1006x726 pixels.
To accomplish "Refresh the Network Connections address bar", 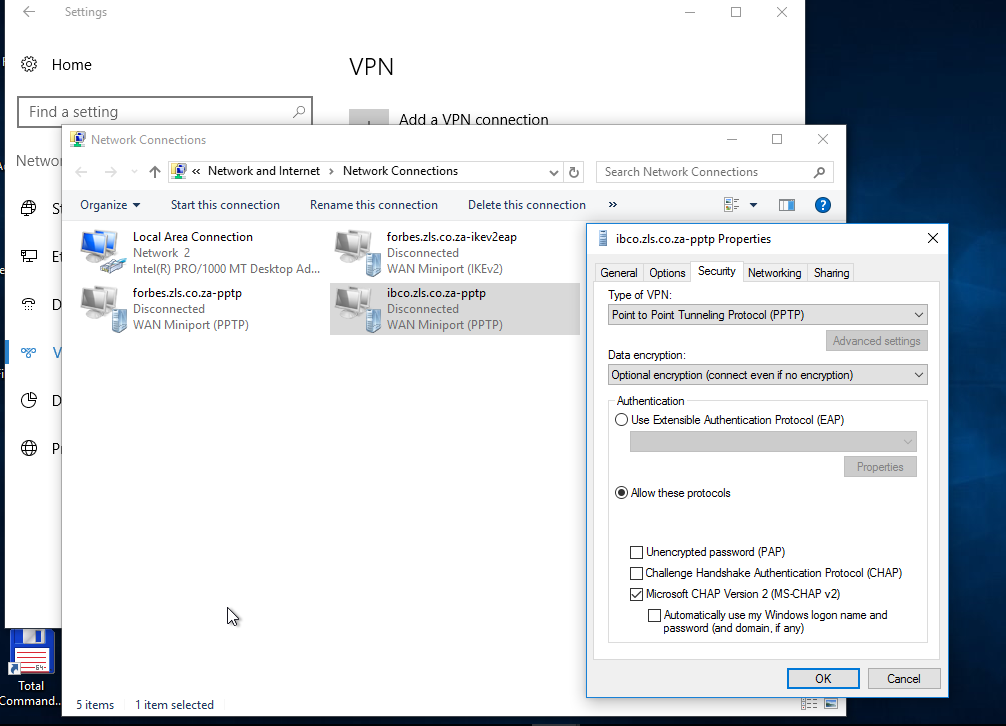I will tap(574, 172).
